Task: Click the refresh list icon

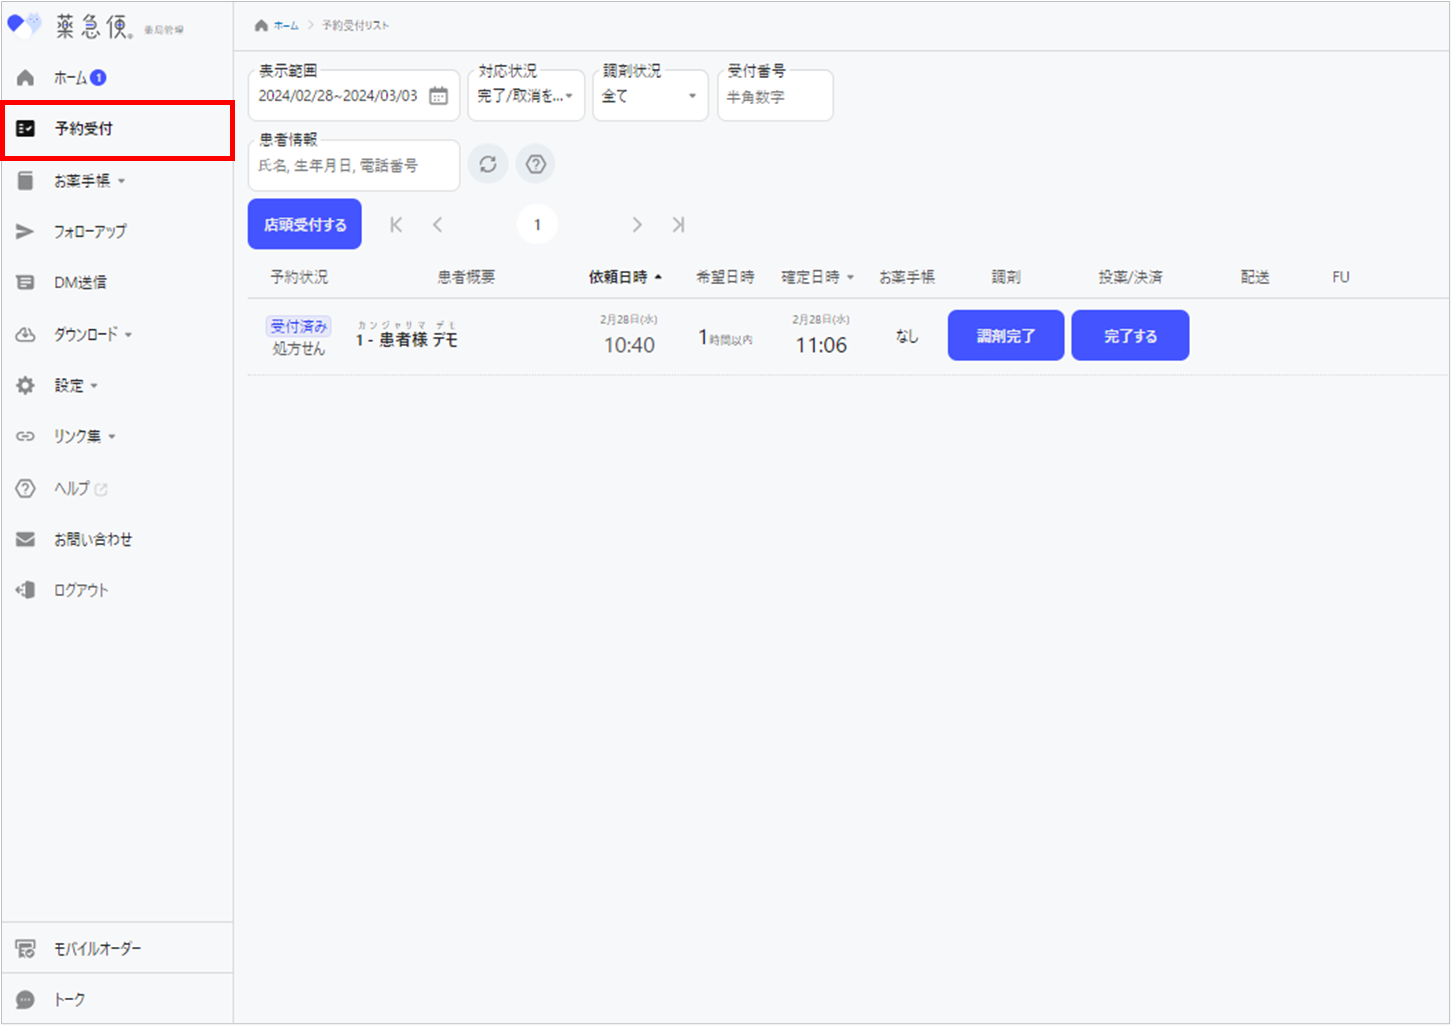Action: pyautogui.click(x=488, y=165)
